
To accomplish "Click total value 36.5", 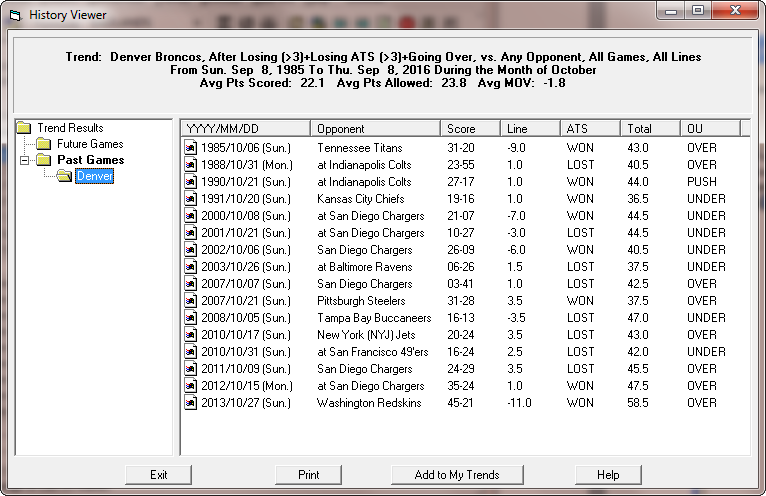I will (638, 199).
